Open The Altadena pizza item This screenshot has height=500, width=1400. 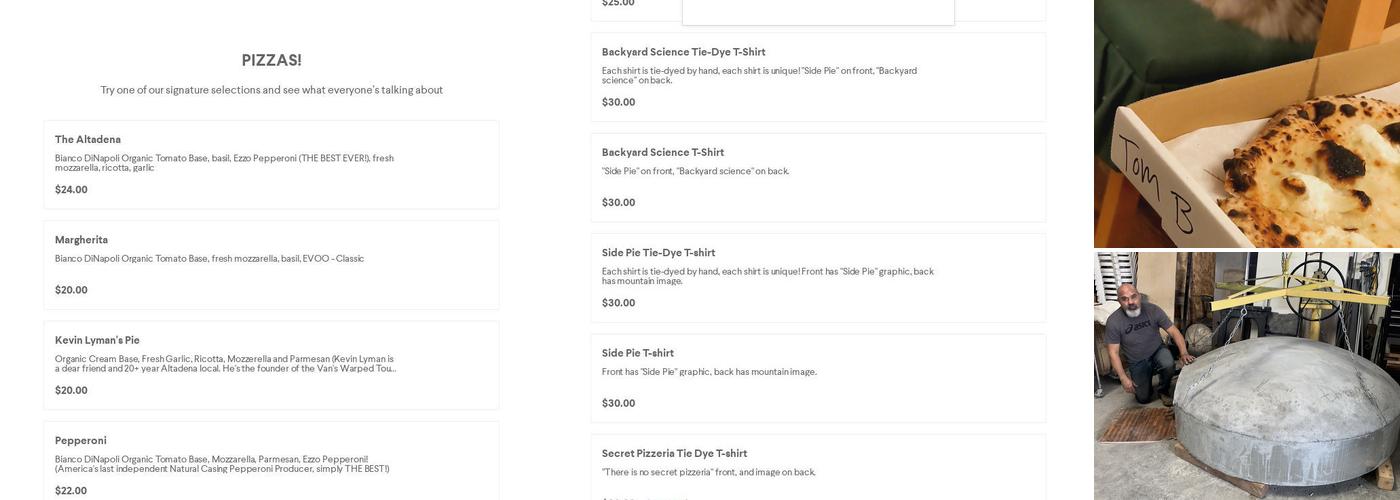coord(88,139)
